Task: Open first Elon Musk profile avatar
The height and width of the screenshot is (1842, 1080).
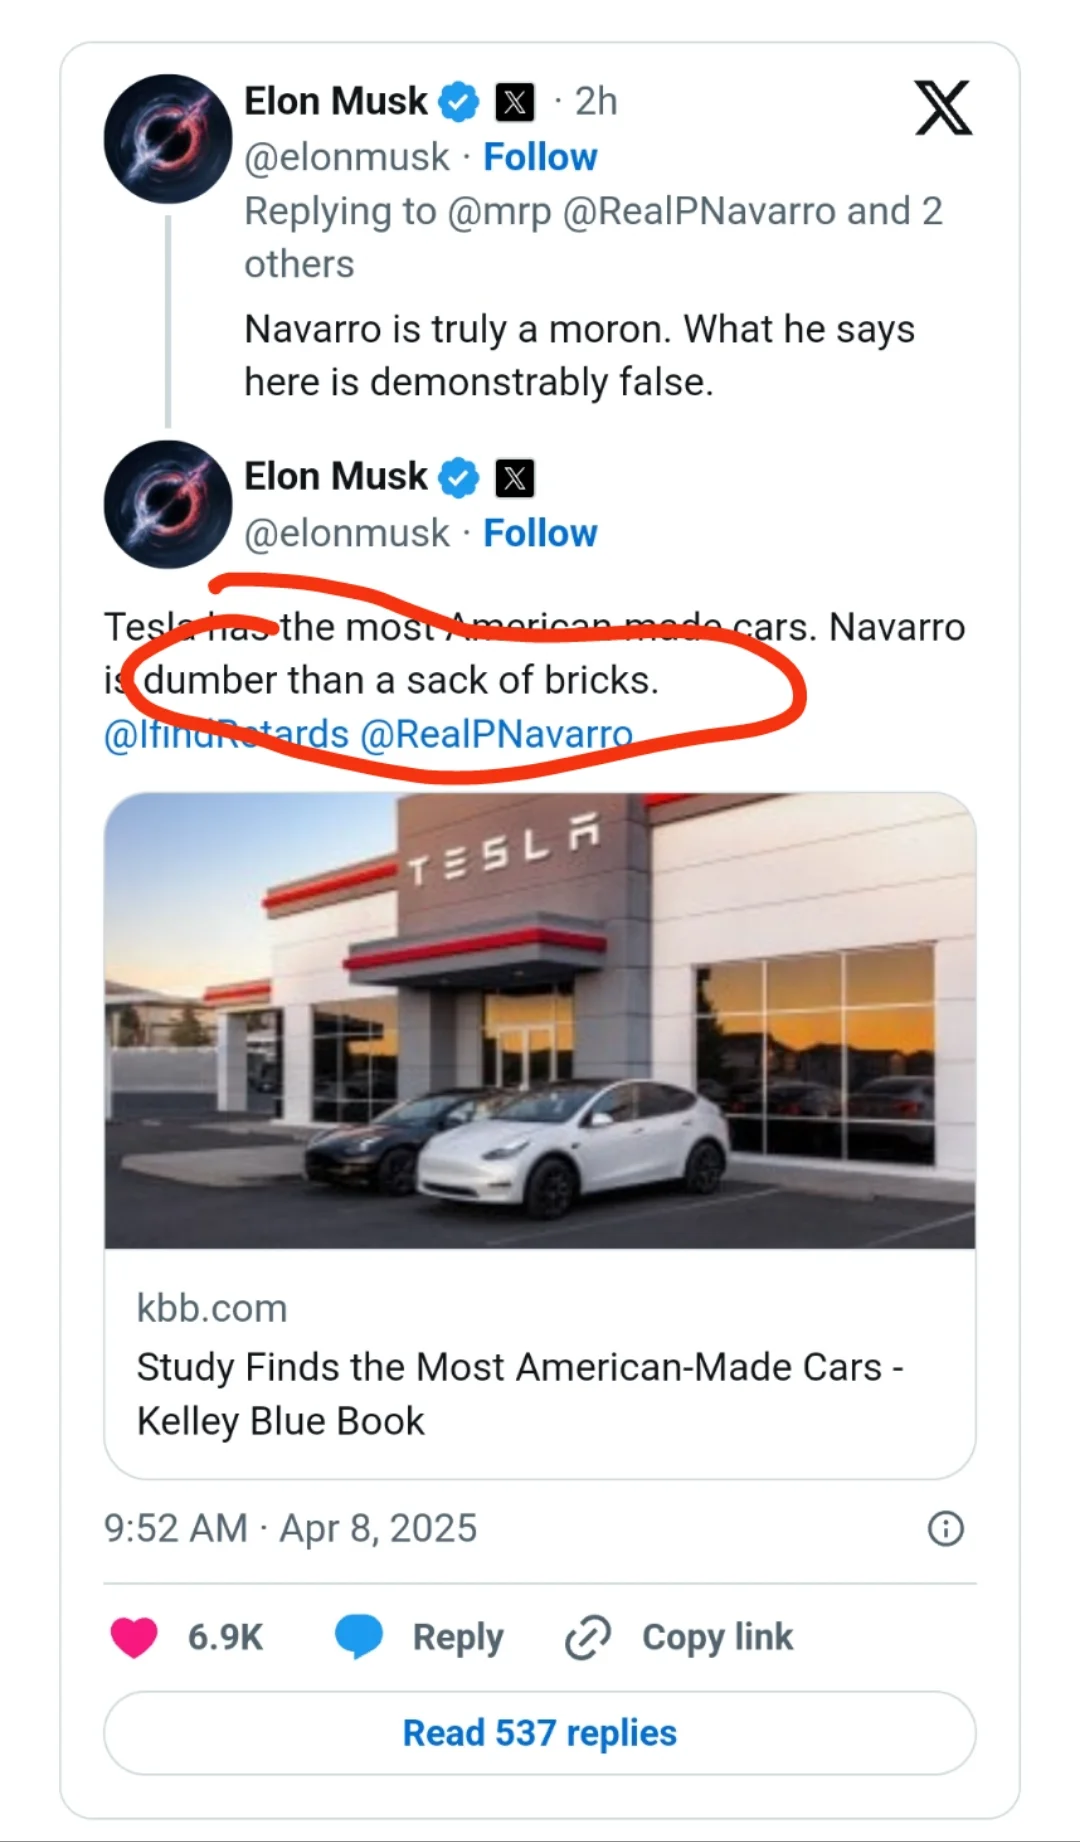Action: click(168, 138)
